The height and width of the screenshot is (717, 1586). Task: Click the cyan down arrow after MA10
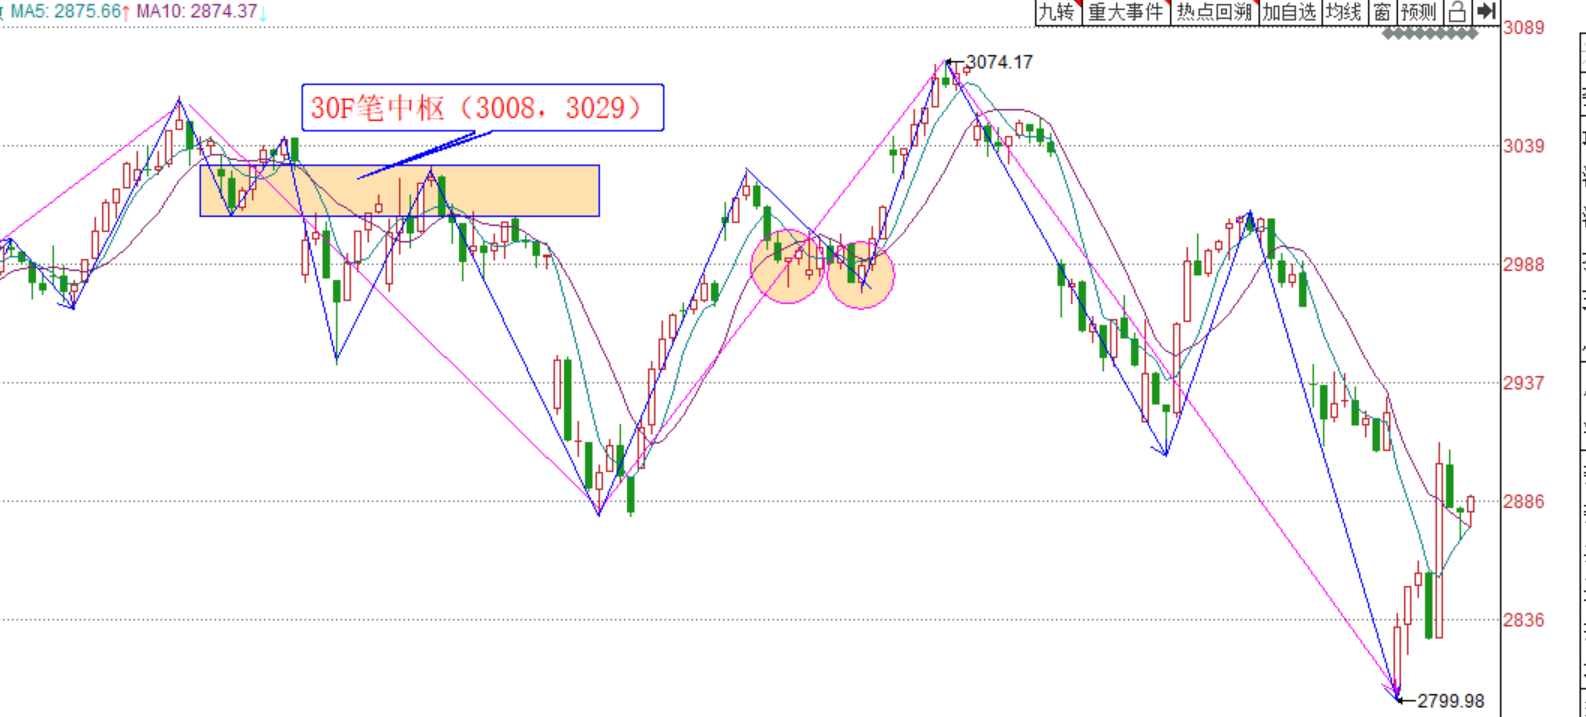click(262, 12)
